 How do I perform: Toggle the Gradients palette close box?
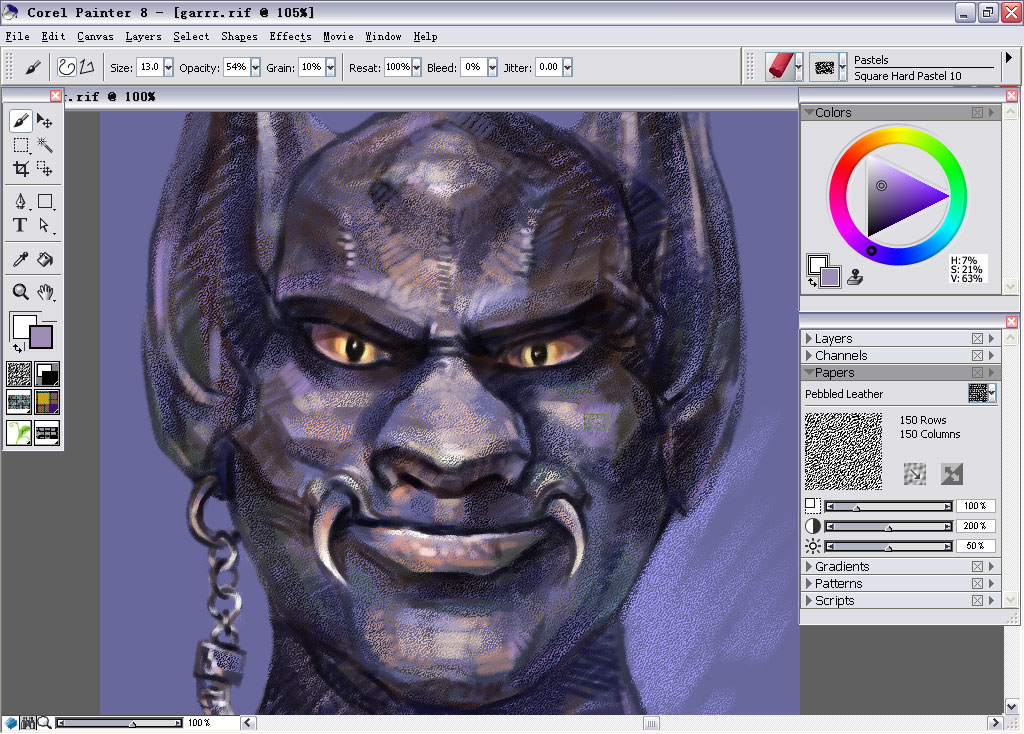(977, 566)
